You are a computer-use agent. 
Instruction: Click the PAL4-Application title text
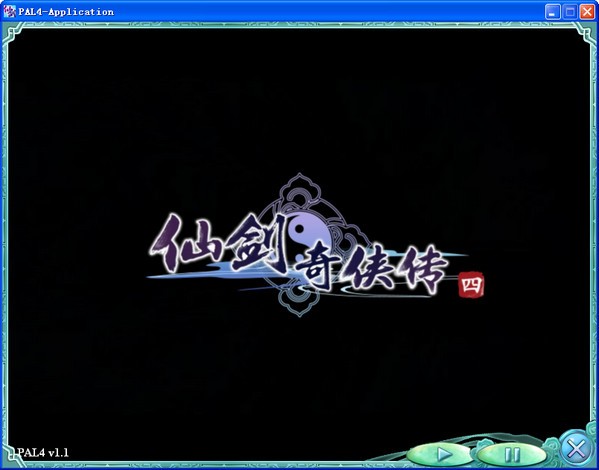pos(66,12)
